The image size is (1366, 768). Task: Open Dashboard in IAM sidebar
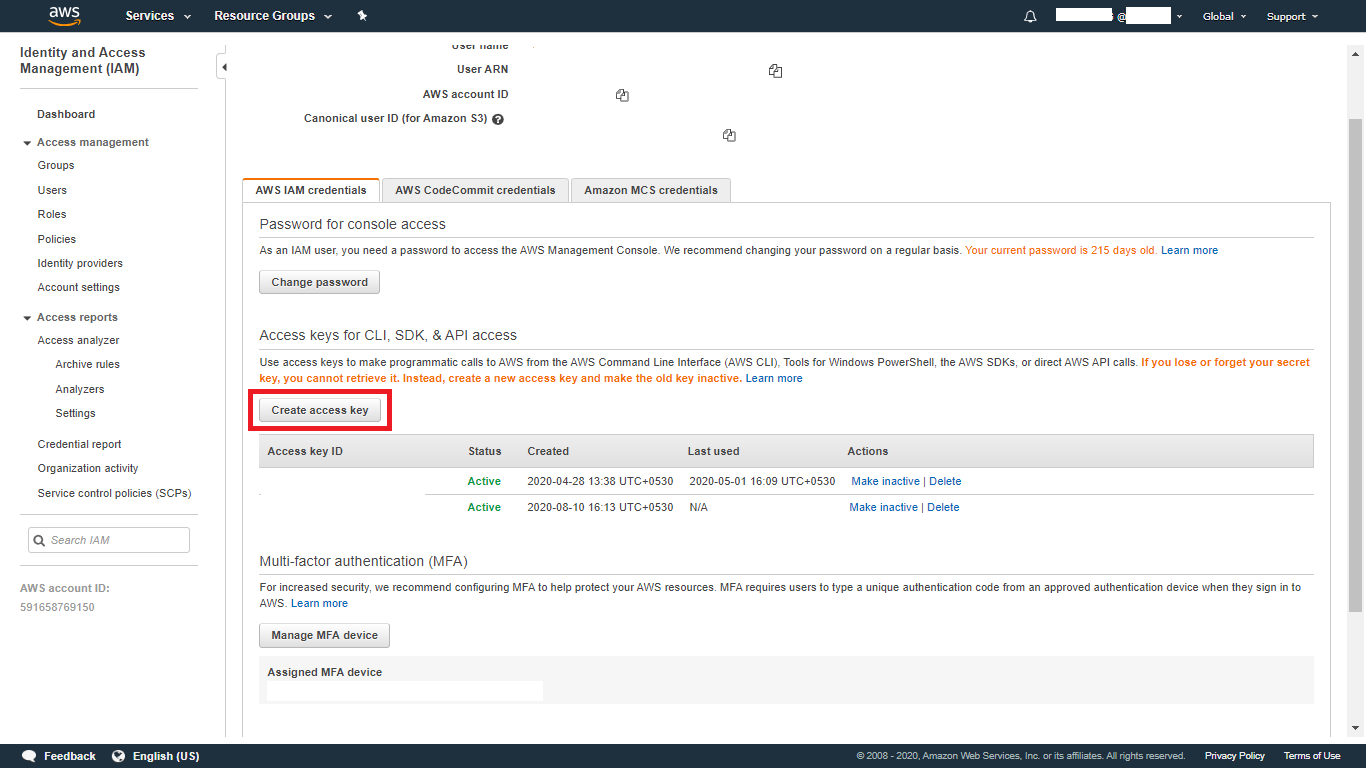[66, 114]
